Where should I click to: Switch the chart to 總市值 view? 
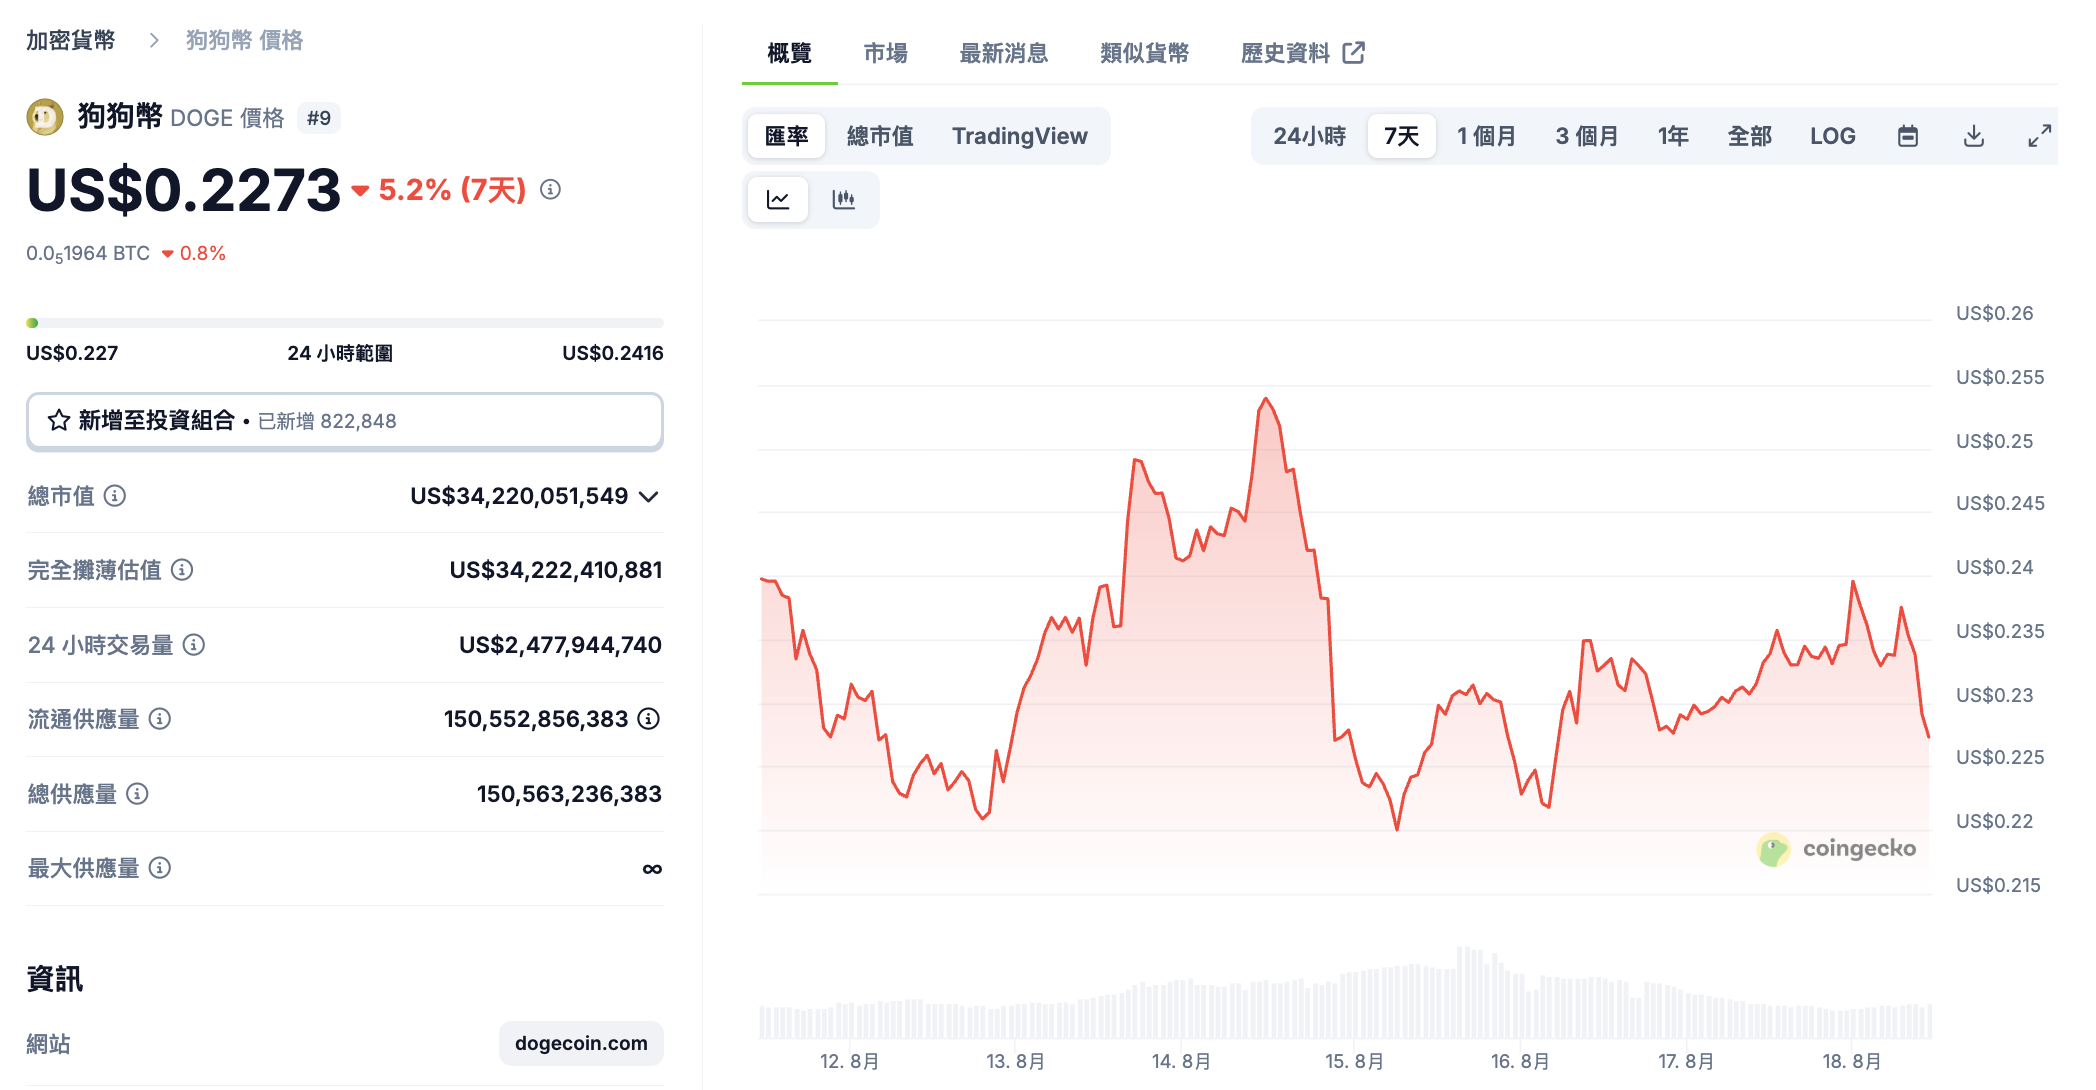pyautogui.click(x=881, y=135)
